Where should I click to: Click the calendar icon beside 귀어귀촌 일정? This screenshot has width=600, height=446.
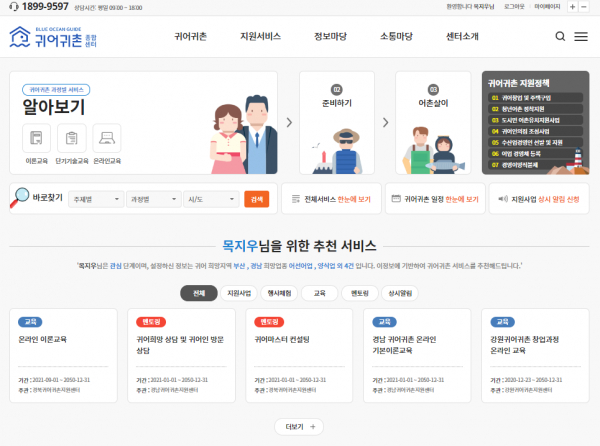pyautogui.click(x=396, y=199)
